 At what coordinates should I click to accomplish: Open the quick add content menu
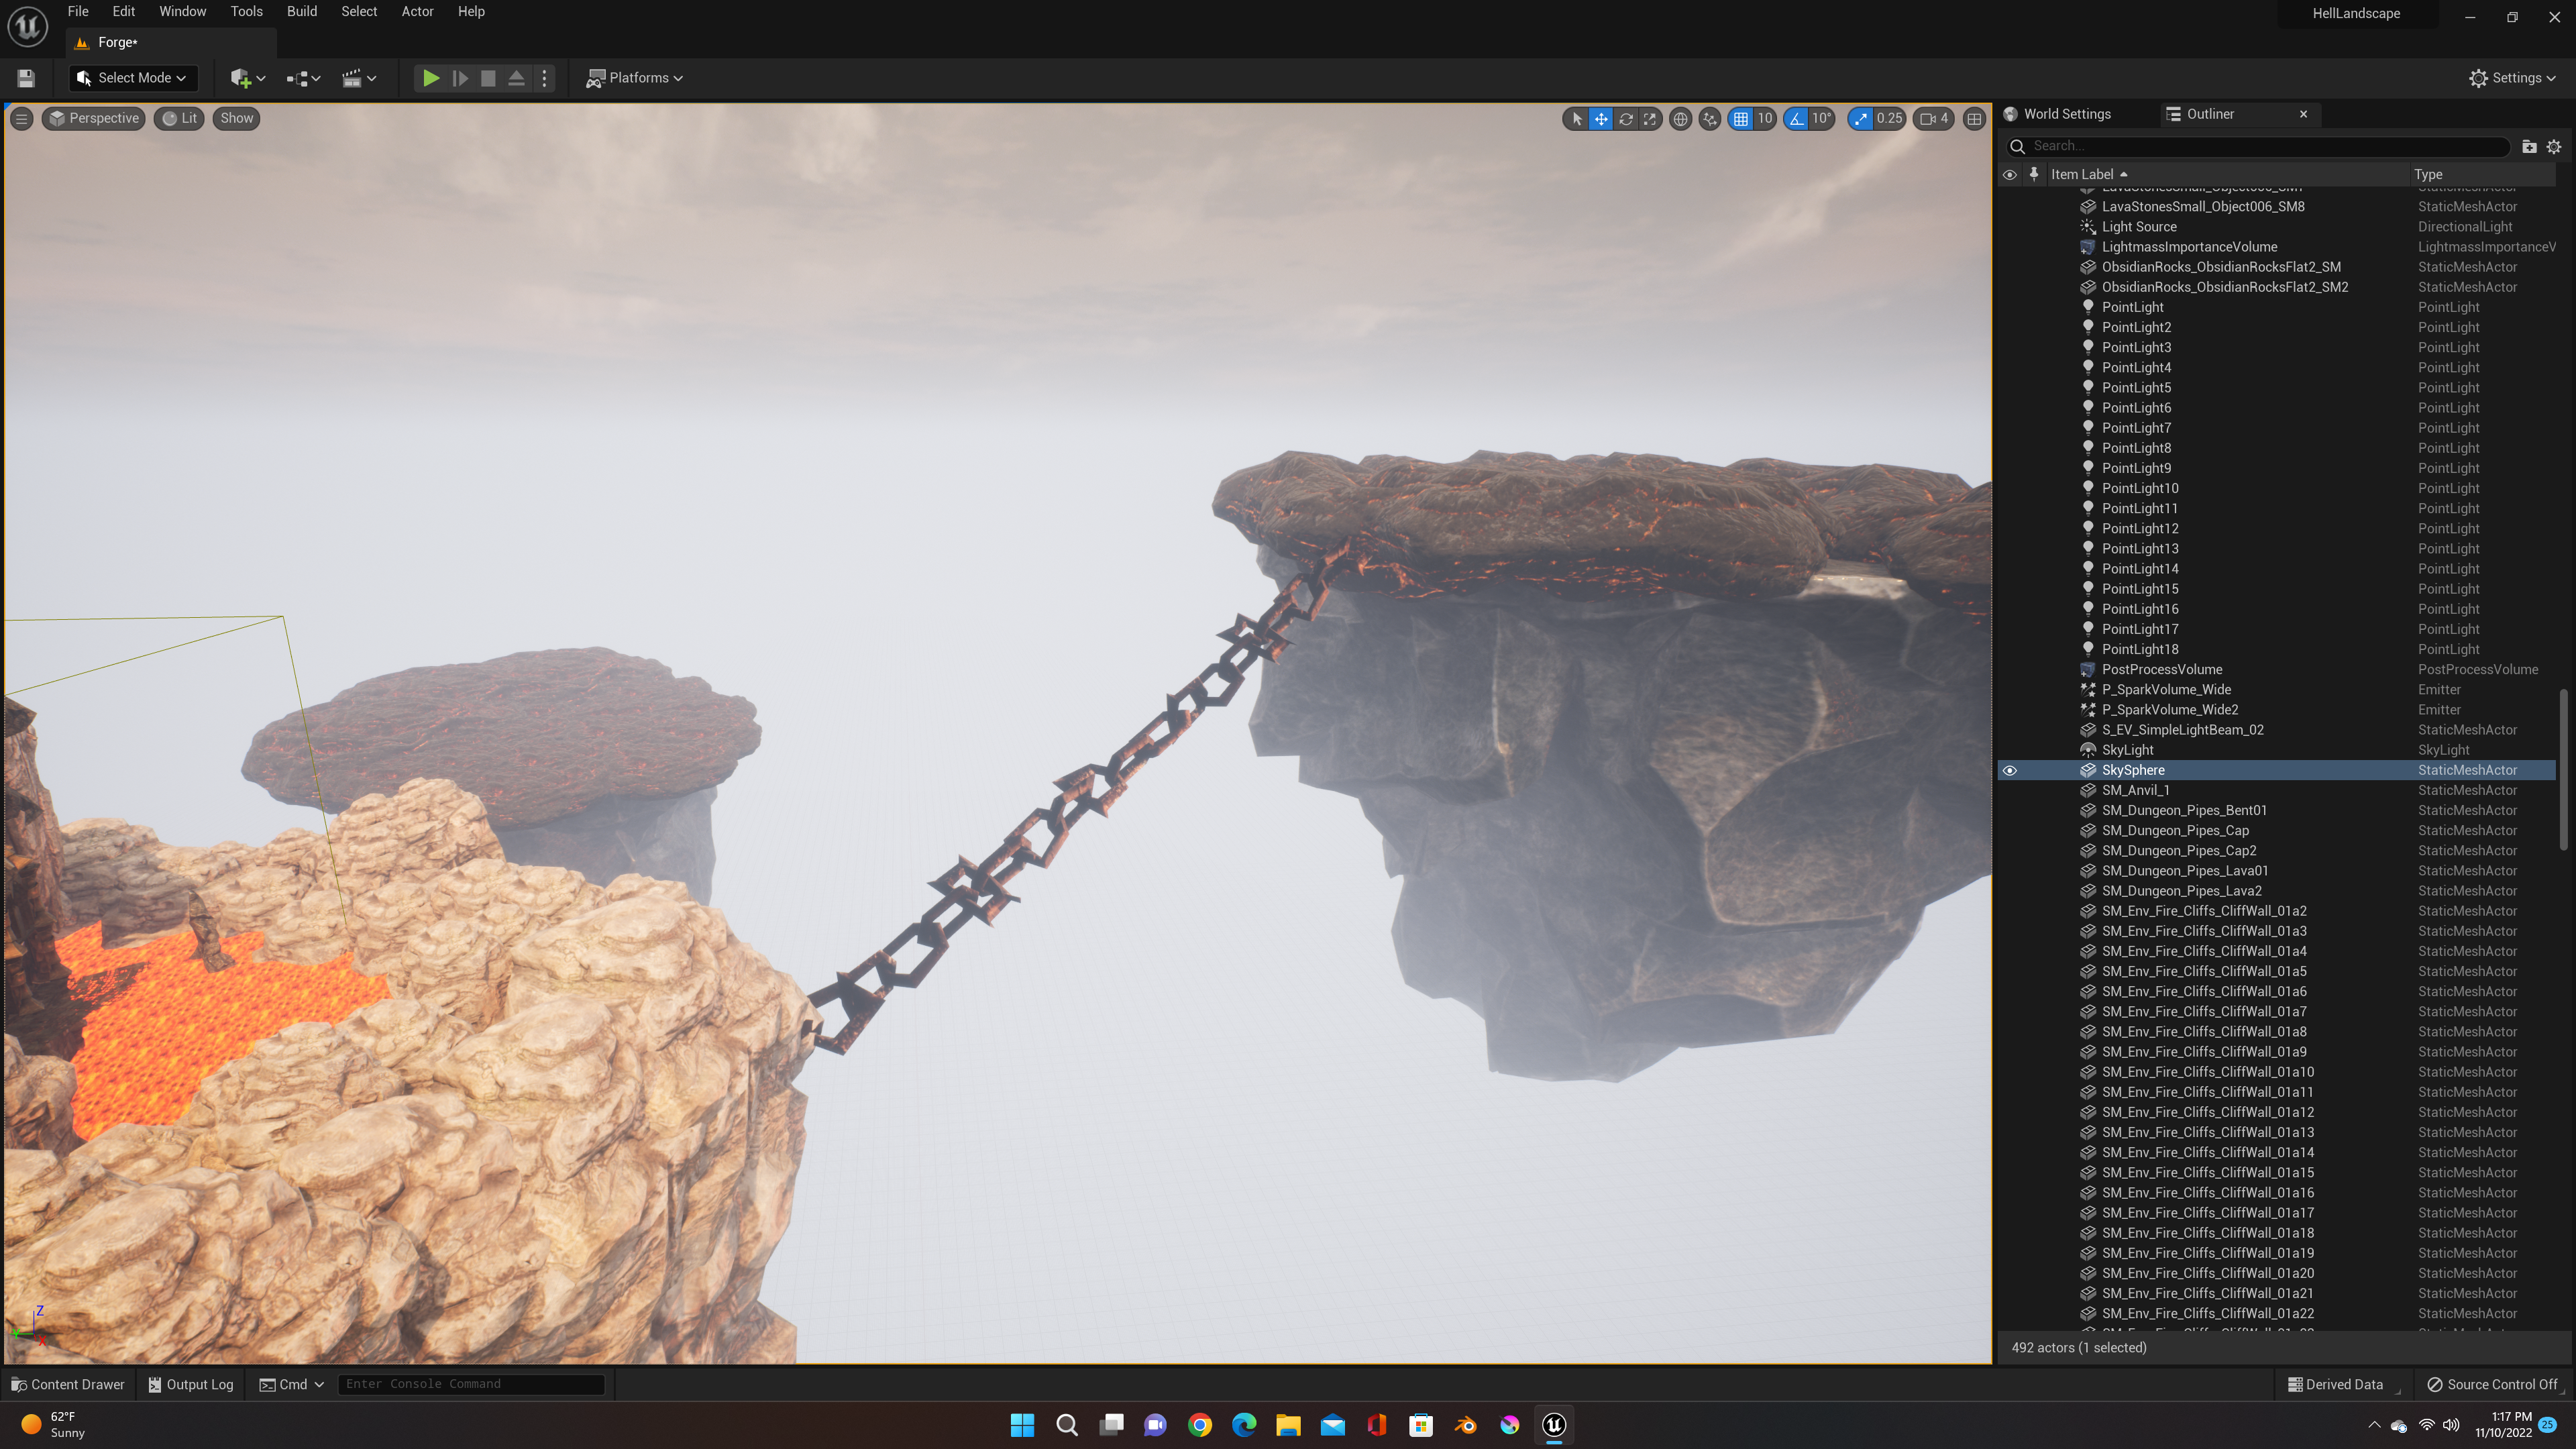pos(248,78)
